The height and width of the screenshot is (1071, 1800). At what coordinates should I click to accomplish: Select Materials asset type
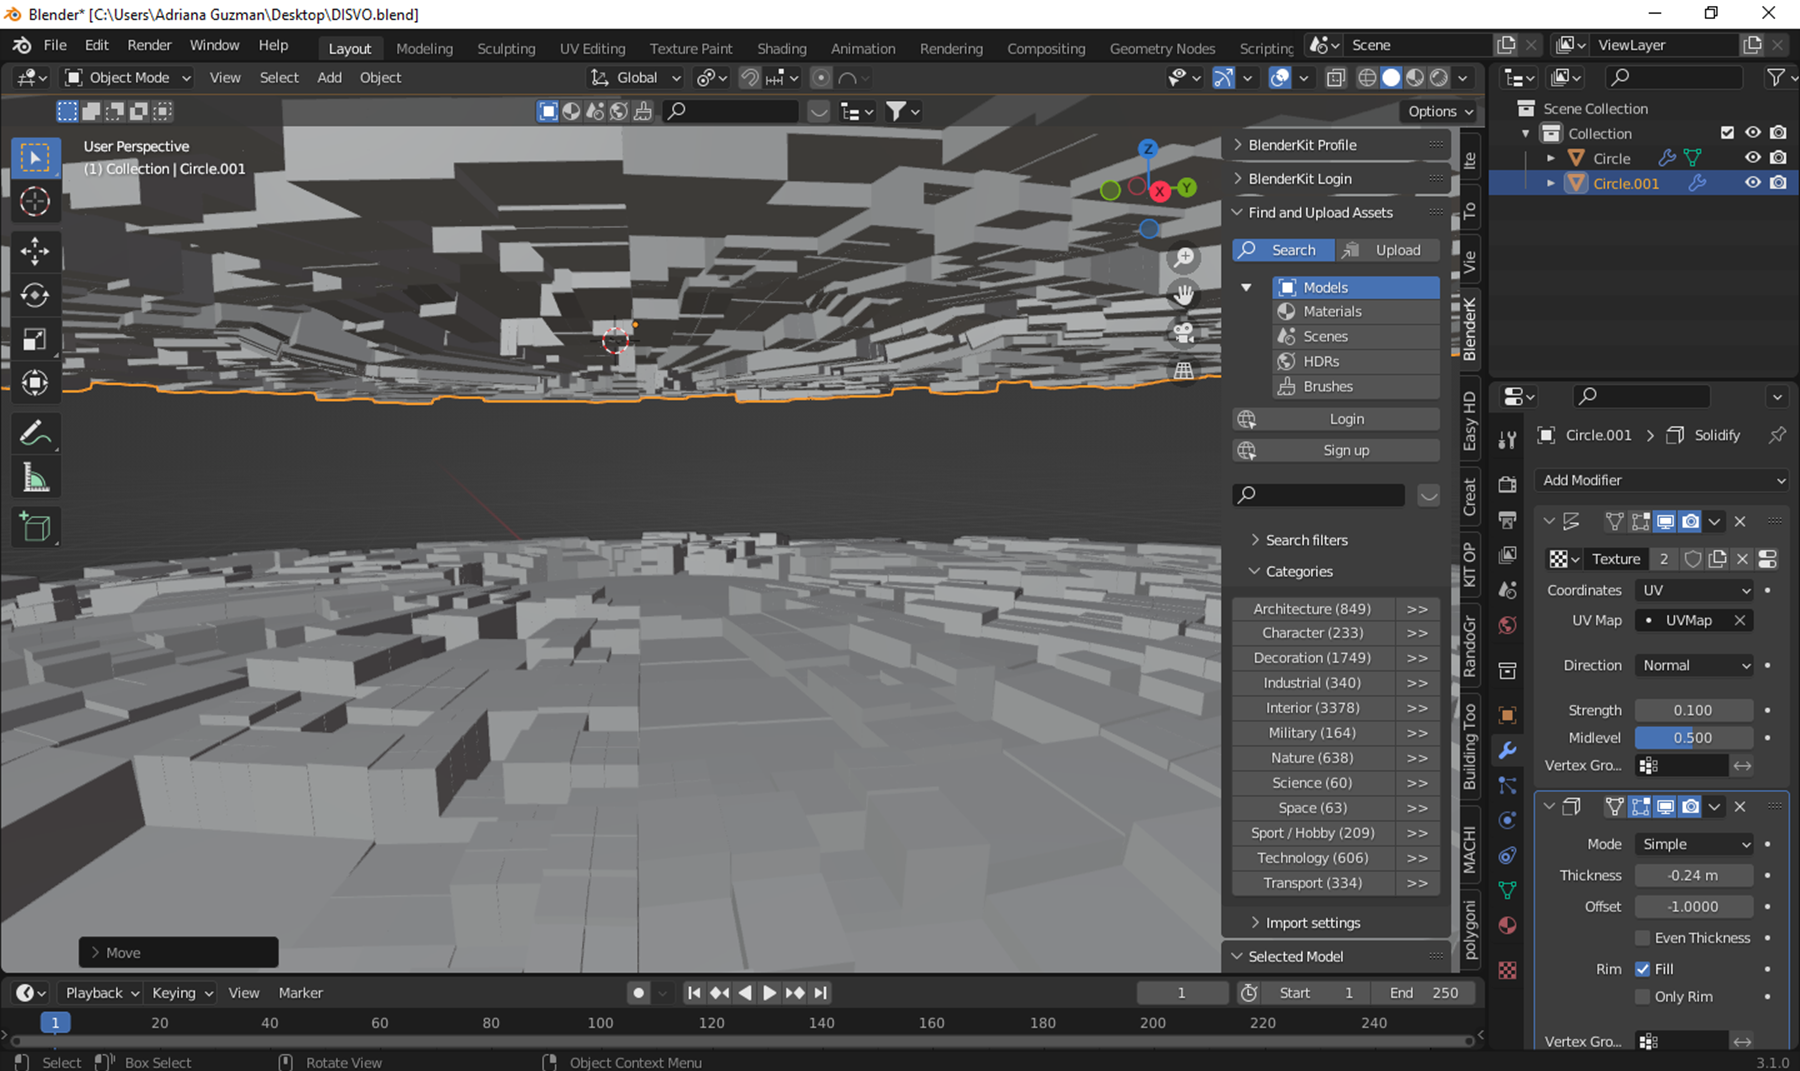[x=1356, y=311]
